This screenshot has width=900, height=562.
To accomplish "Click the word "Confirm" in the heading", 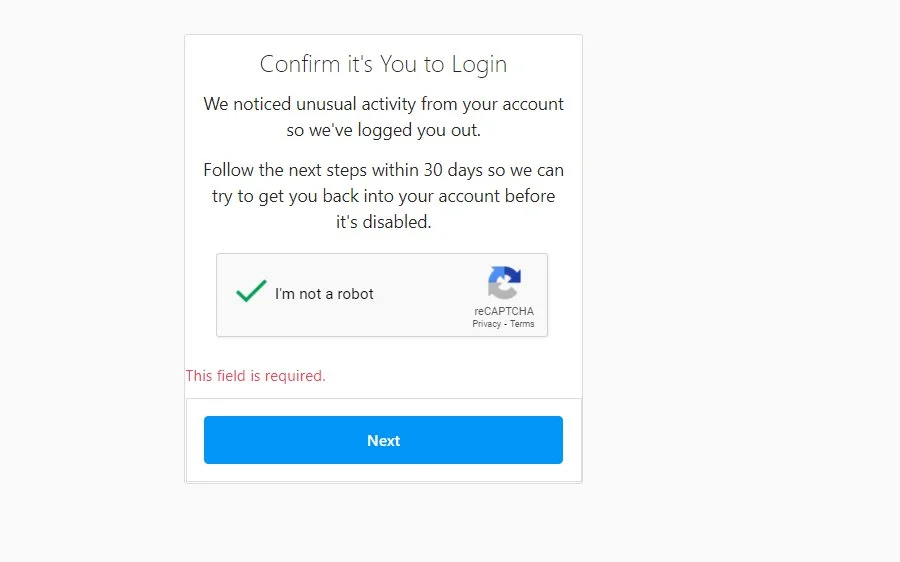I will click(x=300, y=64).
